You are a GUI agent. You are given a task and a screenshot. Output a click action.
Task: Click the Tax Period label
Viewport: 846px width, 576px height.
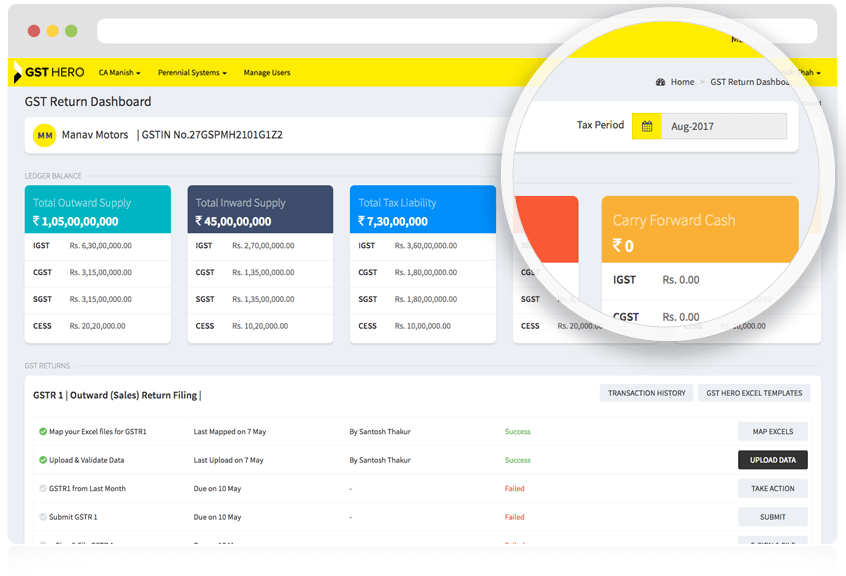(x=600, y=125)
